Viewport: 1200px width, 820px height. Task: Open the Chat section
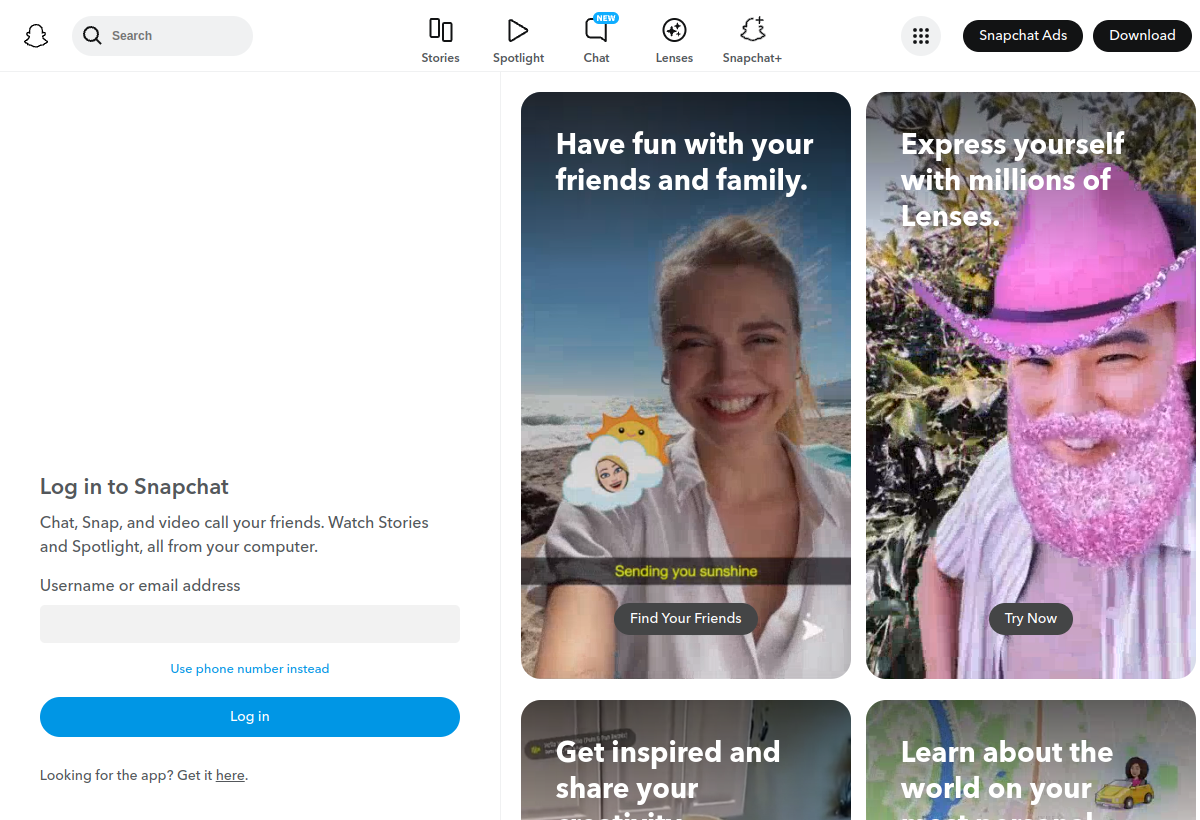click(597, 41)
